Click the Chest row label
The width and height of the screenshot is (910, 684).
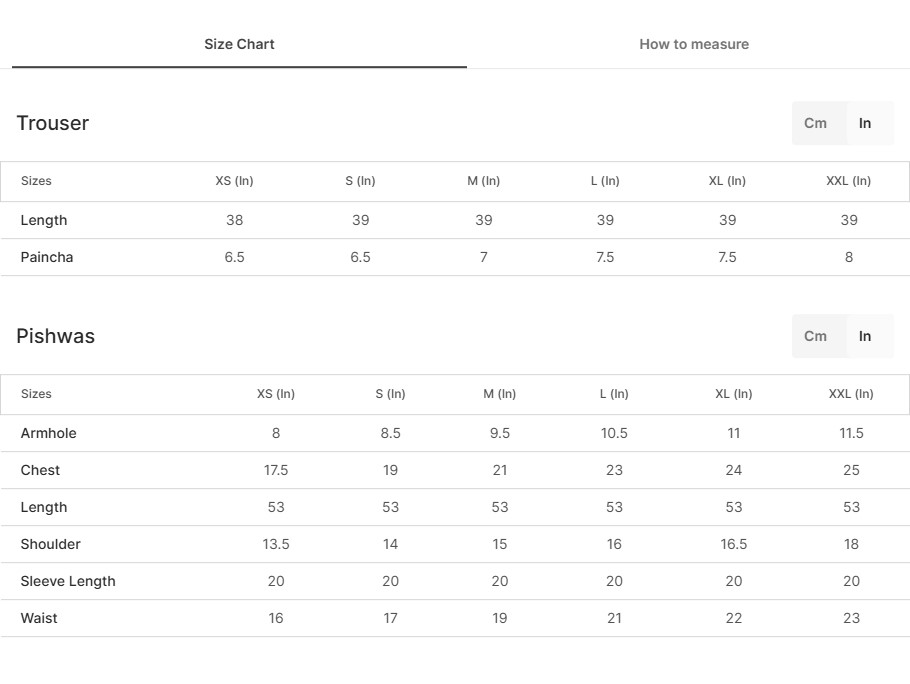[40, 470]
